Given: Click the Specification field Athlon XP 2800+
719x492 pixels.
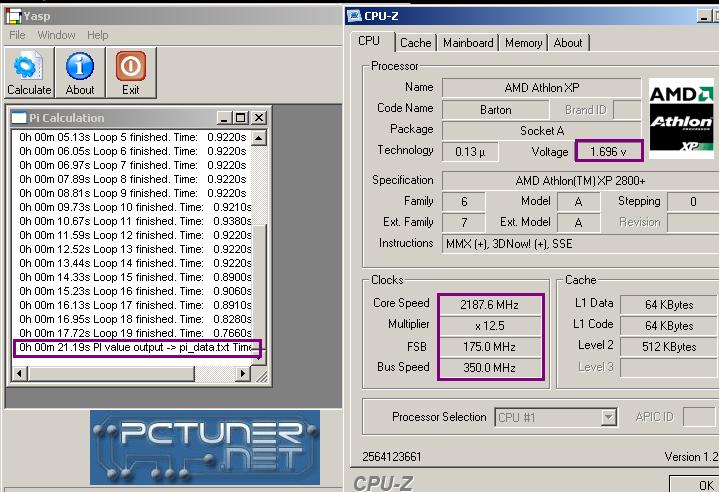Looking at the screenshot, I should pos(580,181).
